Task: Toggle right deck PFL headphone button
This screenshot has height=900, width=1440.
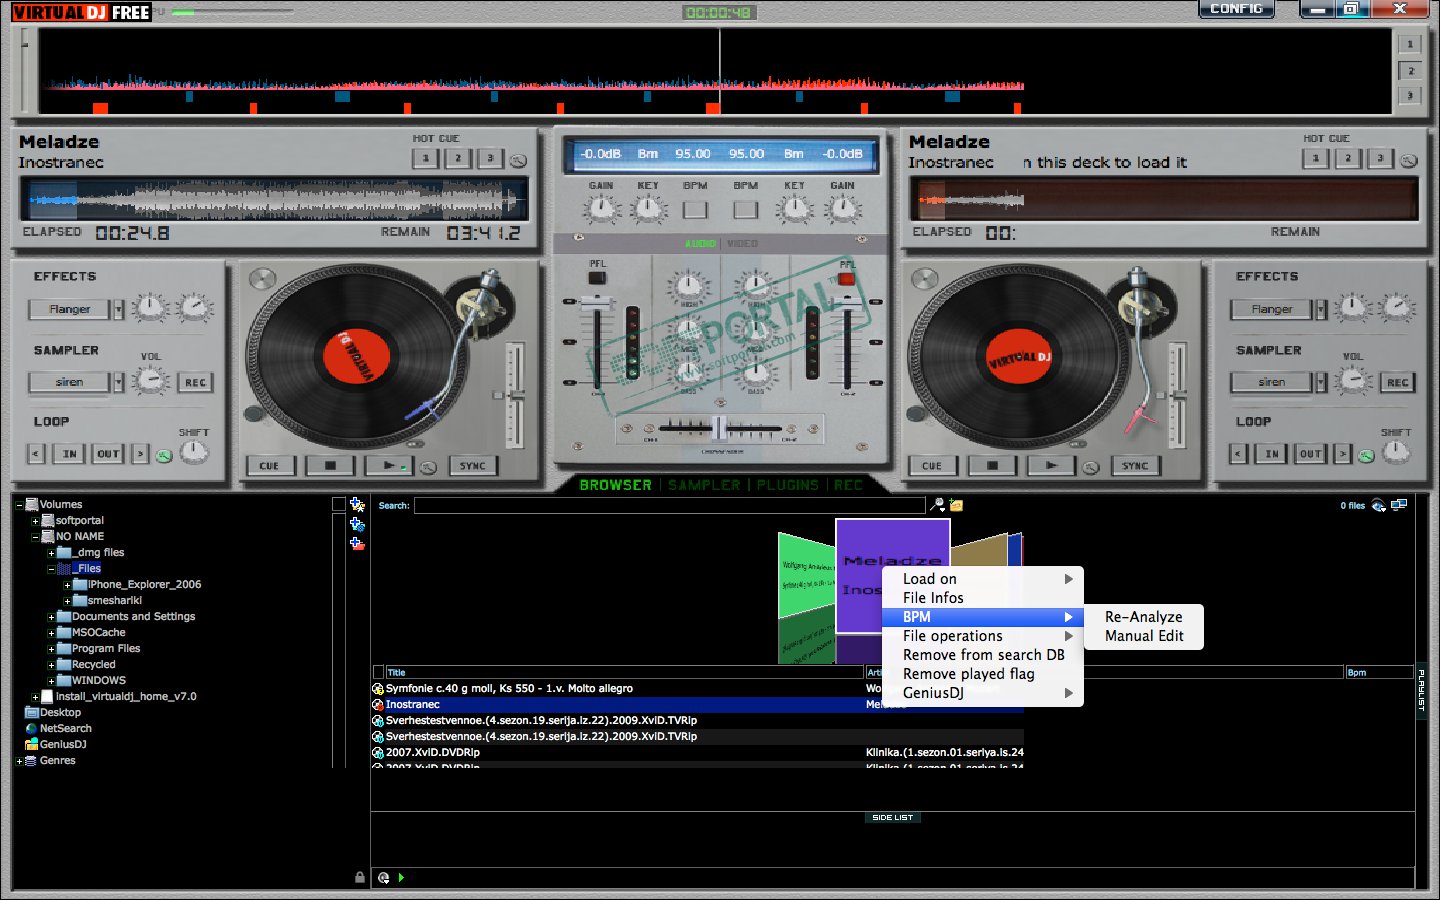Action: (x=846, y=278)
